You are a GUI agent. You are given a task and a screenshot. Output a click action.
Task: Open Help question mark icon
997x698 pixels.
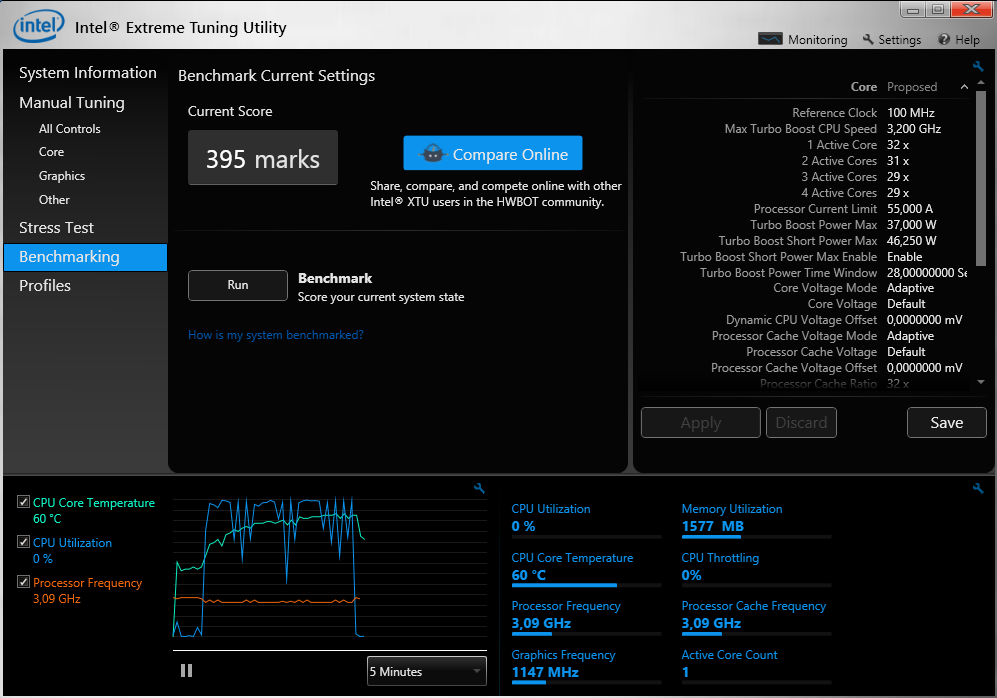(x=944, y=39)
